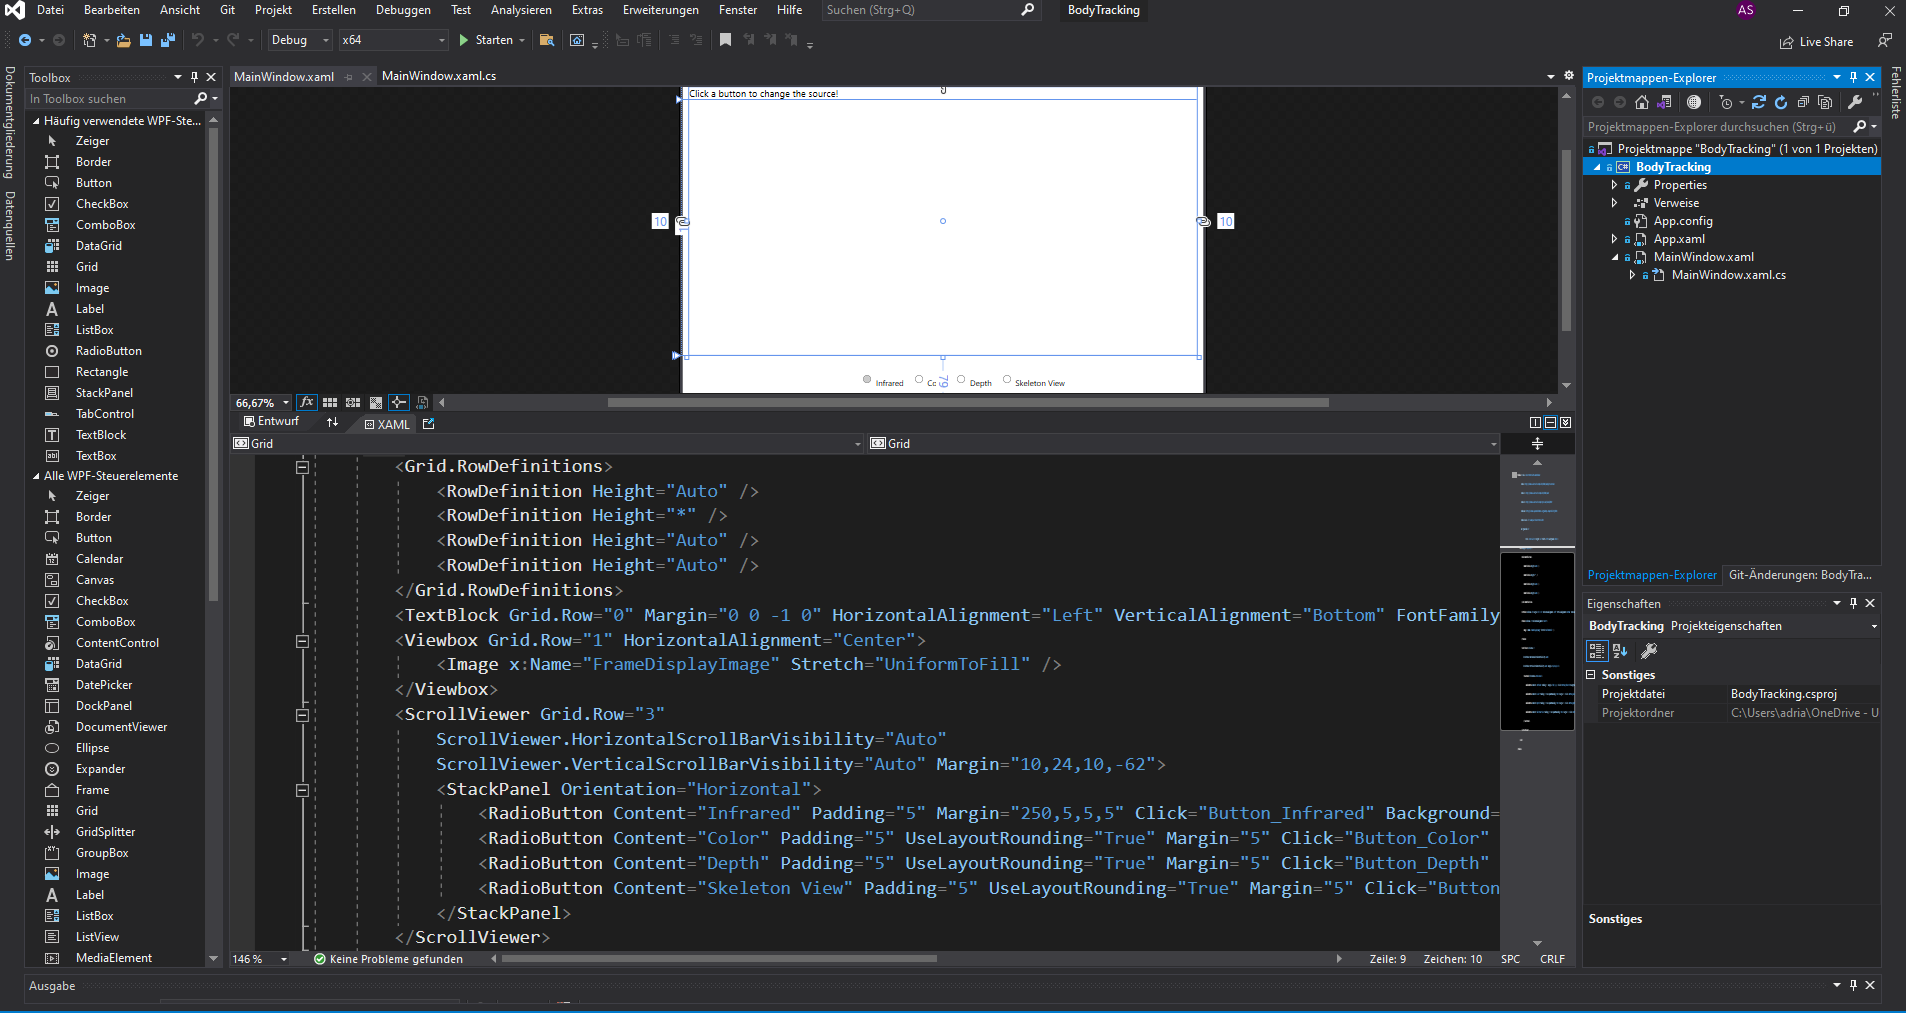
Task: Click the Live Share label
Action: pyautogui.click(x=1826, y=42)
